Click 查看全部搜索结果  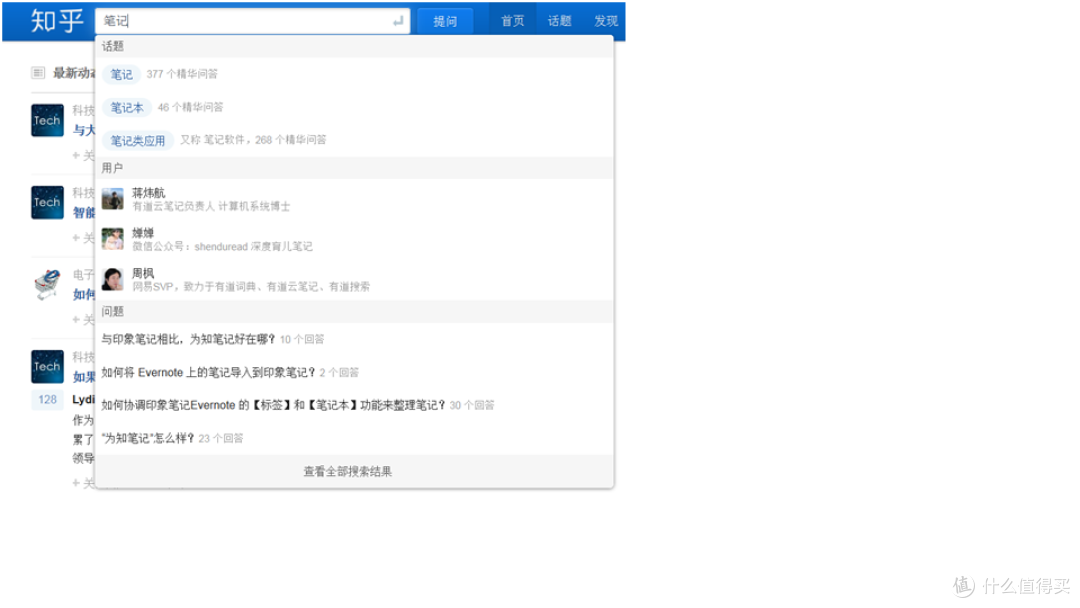[348, 472]
